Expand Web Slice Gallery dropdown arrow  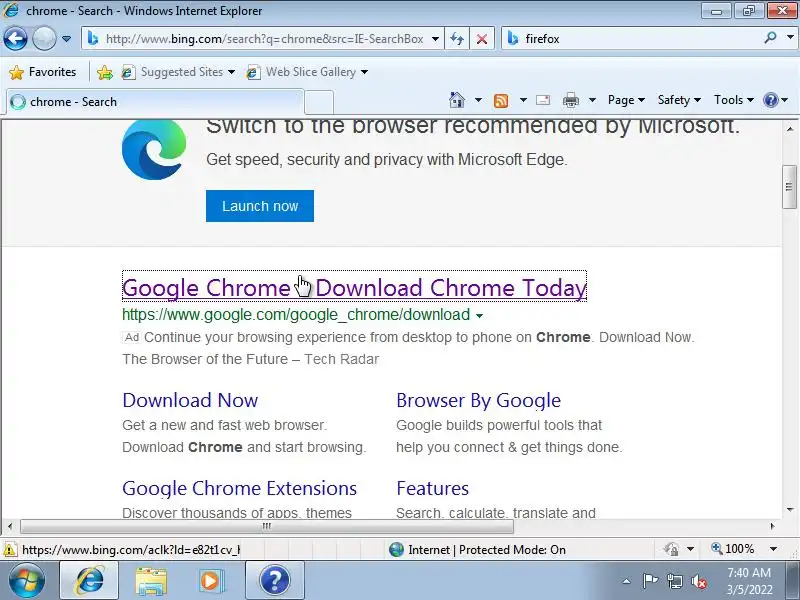point(364,72)
